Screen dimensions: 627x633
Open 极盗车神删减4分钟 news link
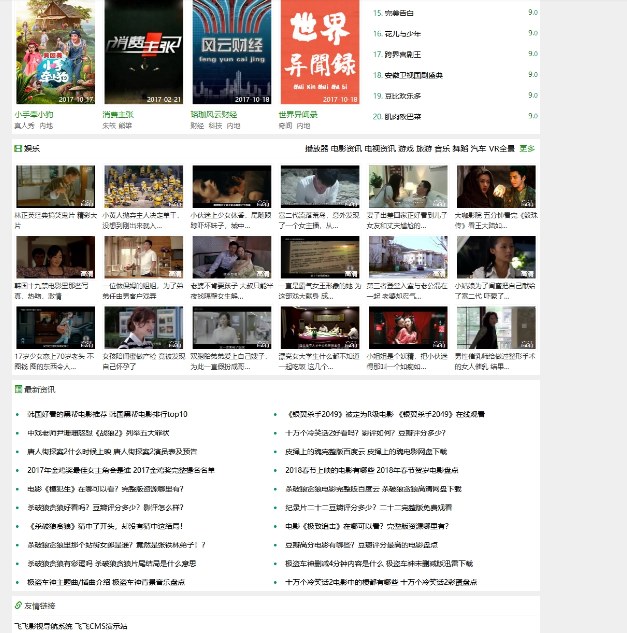379,564
